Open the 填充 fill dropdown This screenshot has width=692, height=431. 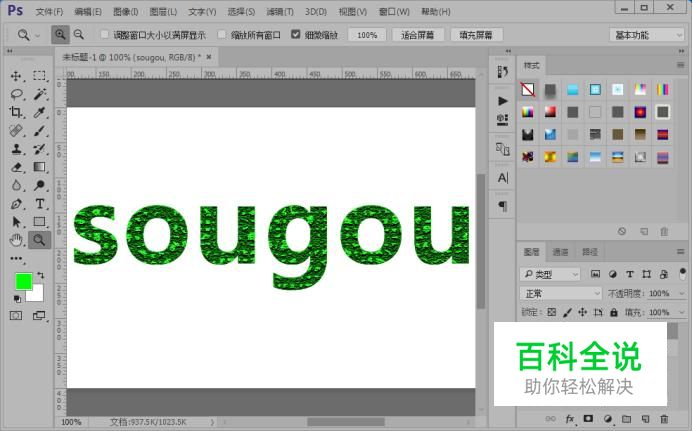[x=681, y=312]
